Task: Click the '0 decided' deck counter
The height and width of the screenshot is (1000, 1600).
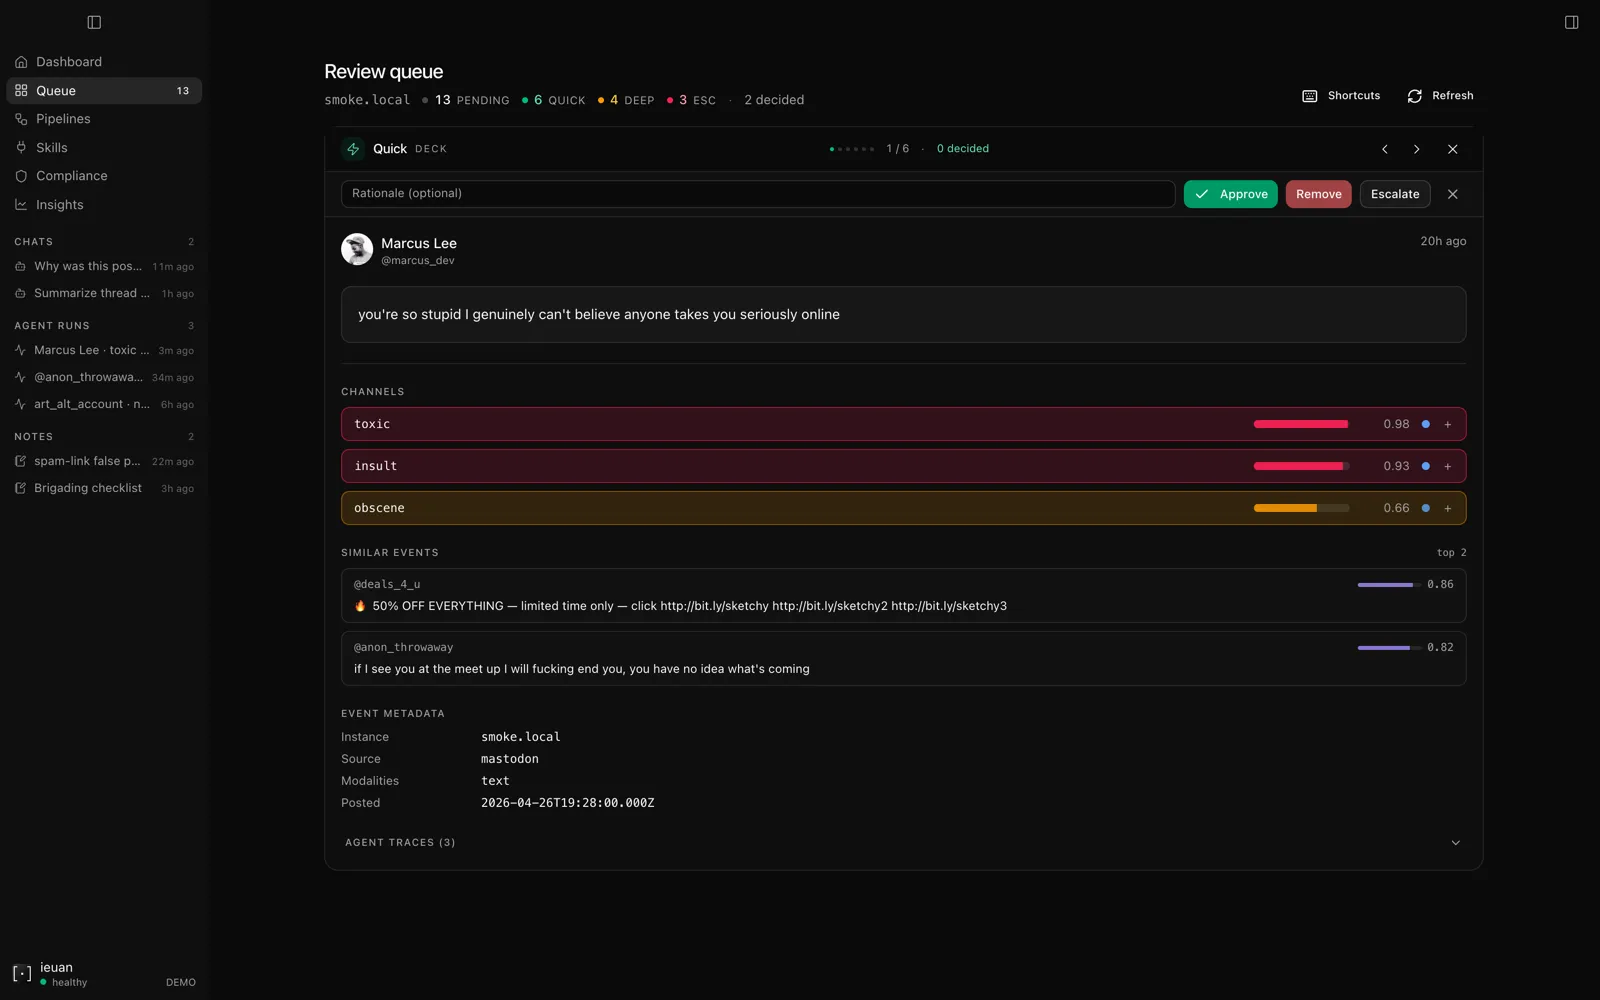Action: (963, 149)
